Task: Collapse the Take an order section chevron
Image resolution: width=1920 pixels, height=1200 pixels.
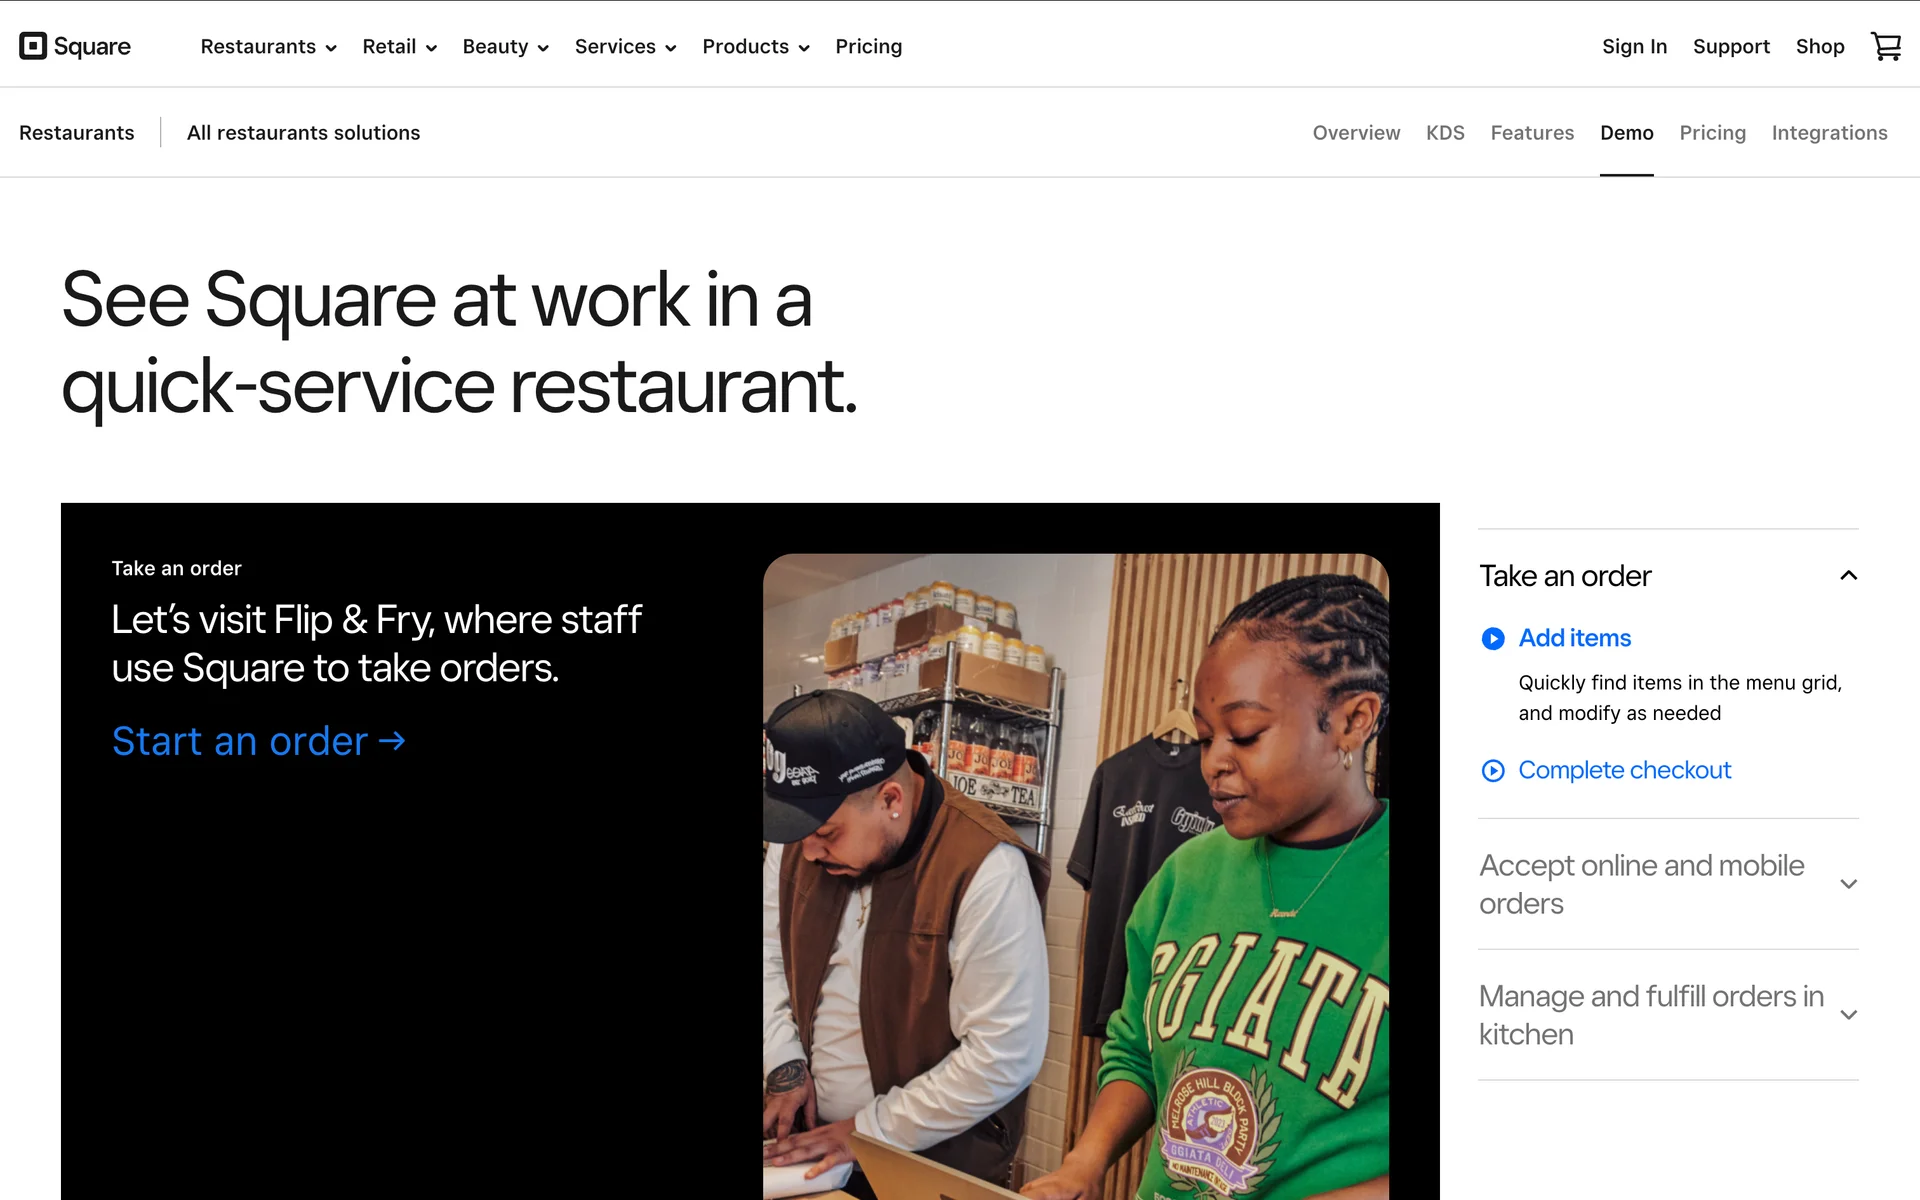Action: point(1848,576)
